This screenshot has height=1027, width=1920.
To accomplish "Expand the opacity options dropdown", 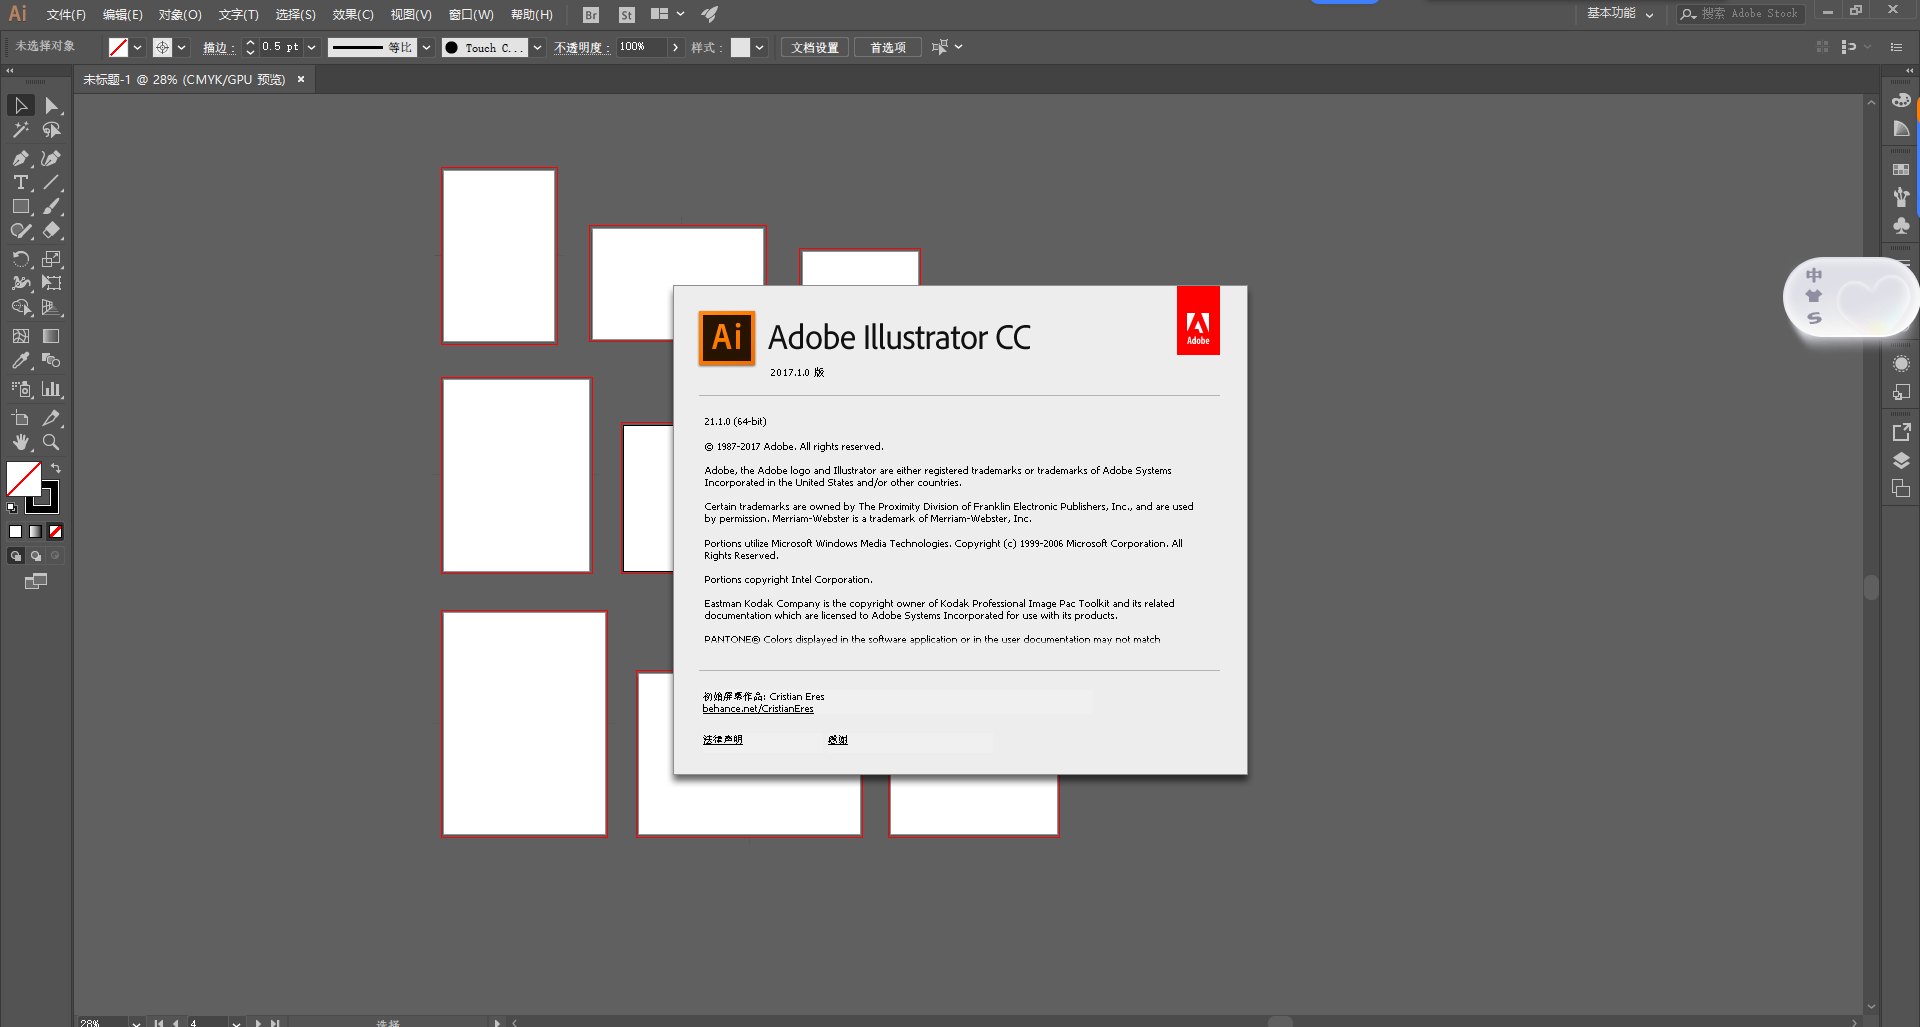I will (676, 46).
